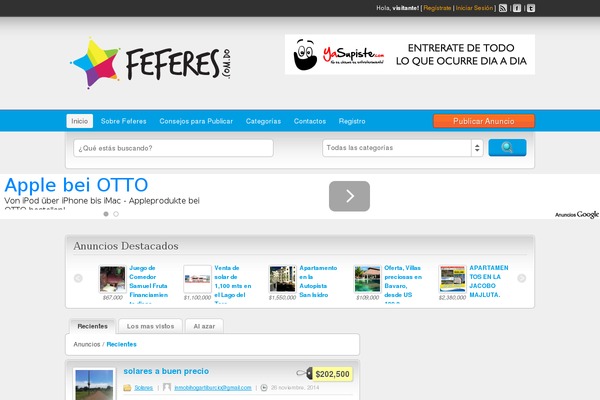Open the RSS feed icon

click(503, 8)
